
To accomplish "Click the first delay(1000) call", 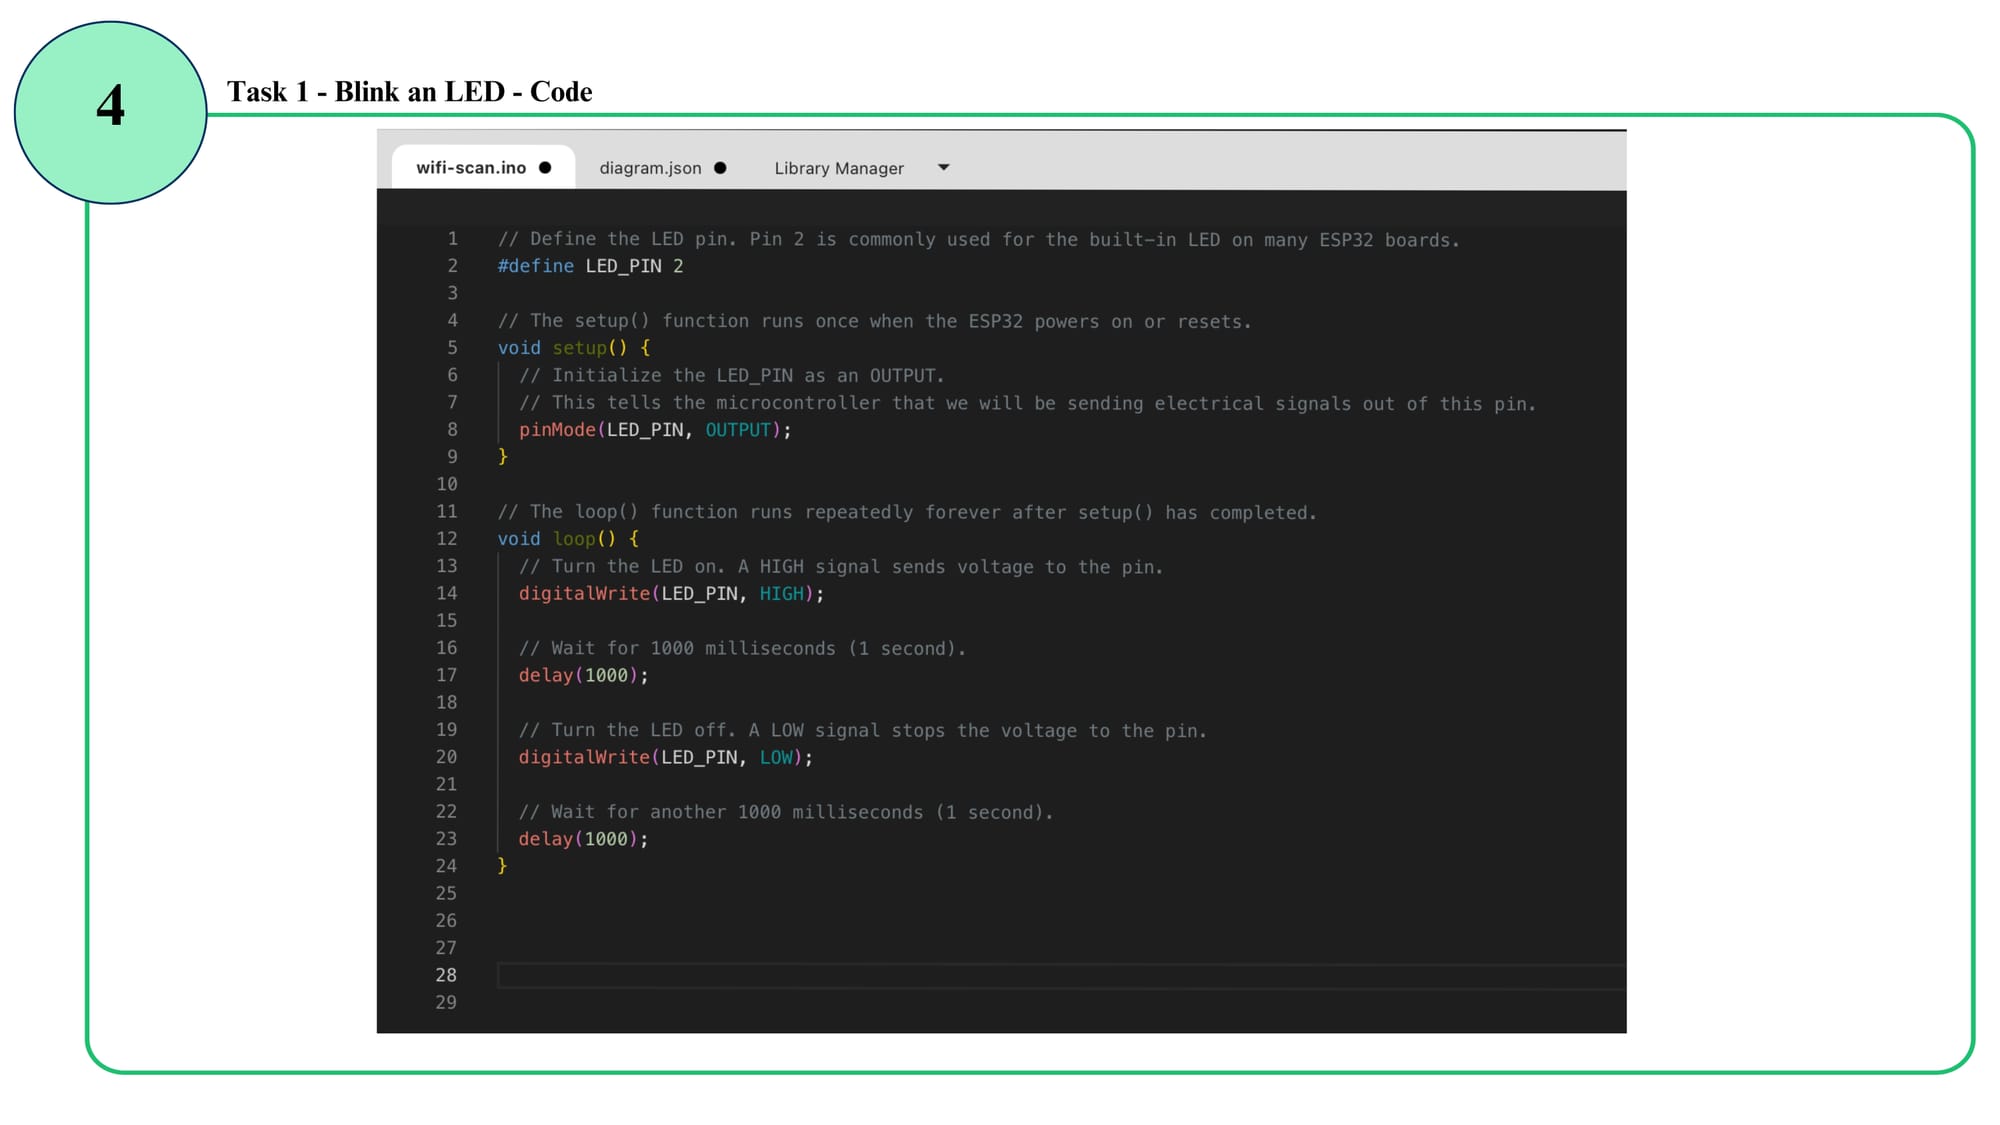I will [580, 676].
